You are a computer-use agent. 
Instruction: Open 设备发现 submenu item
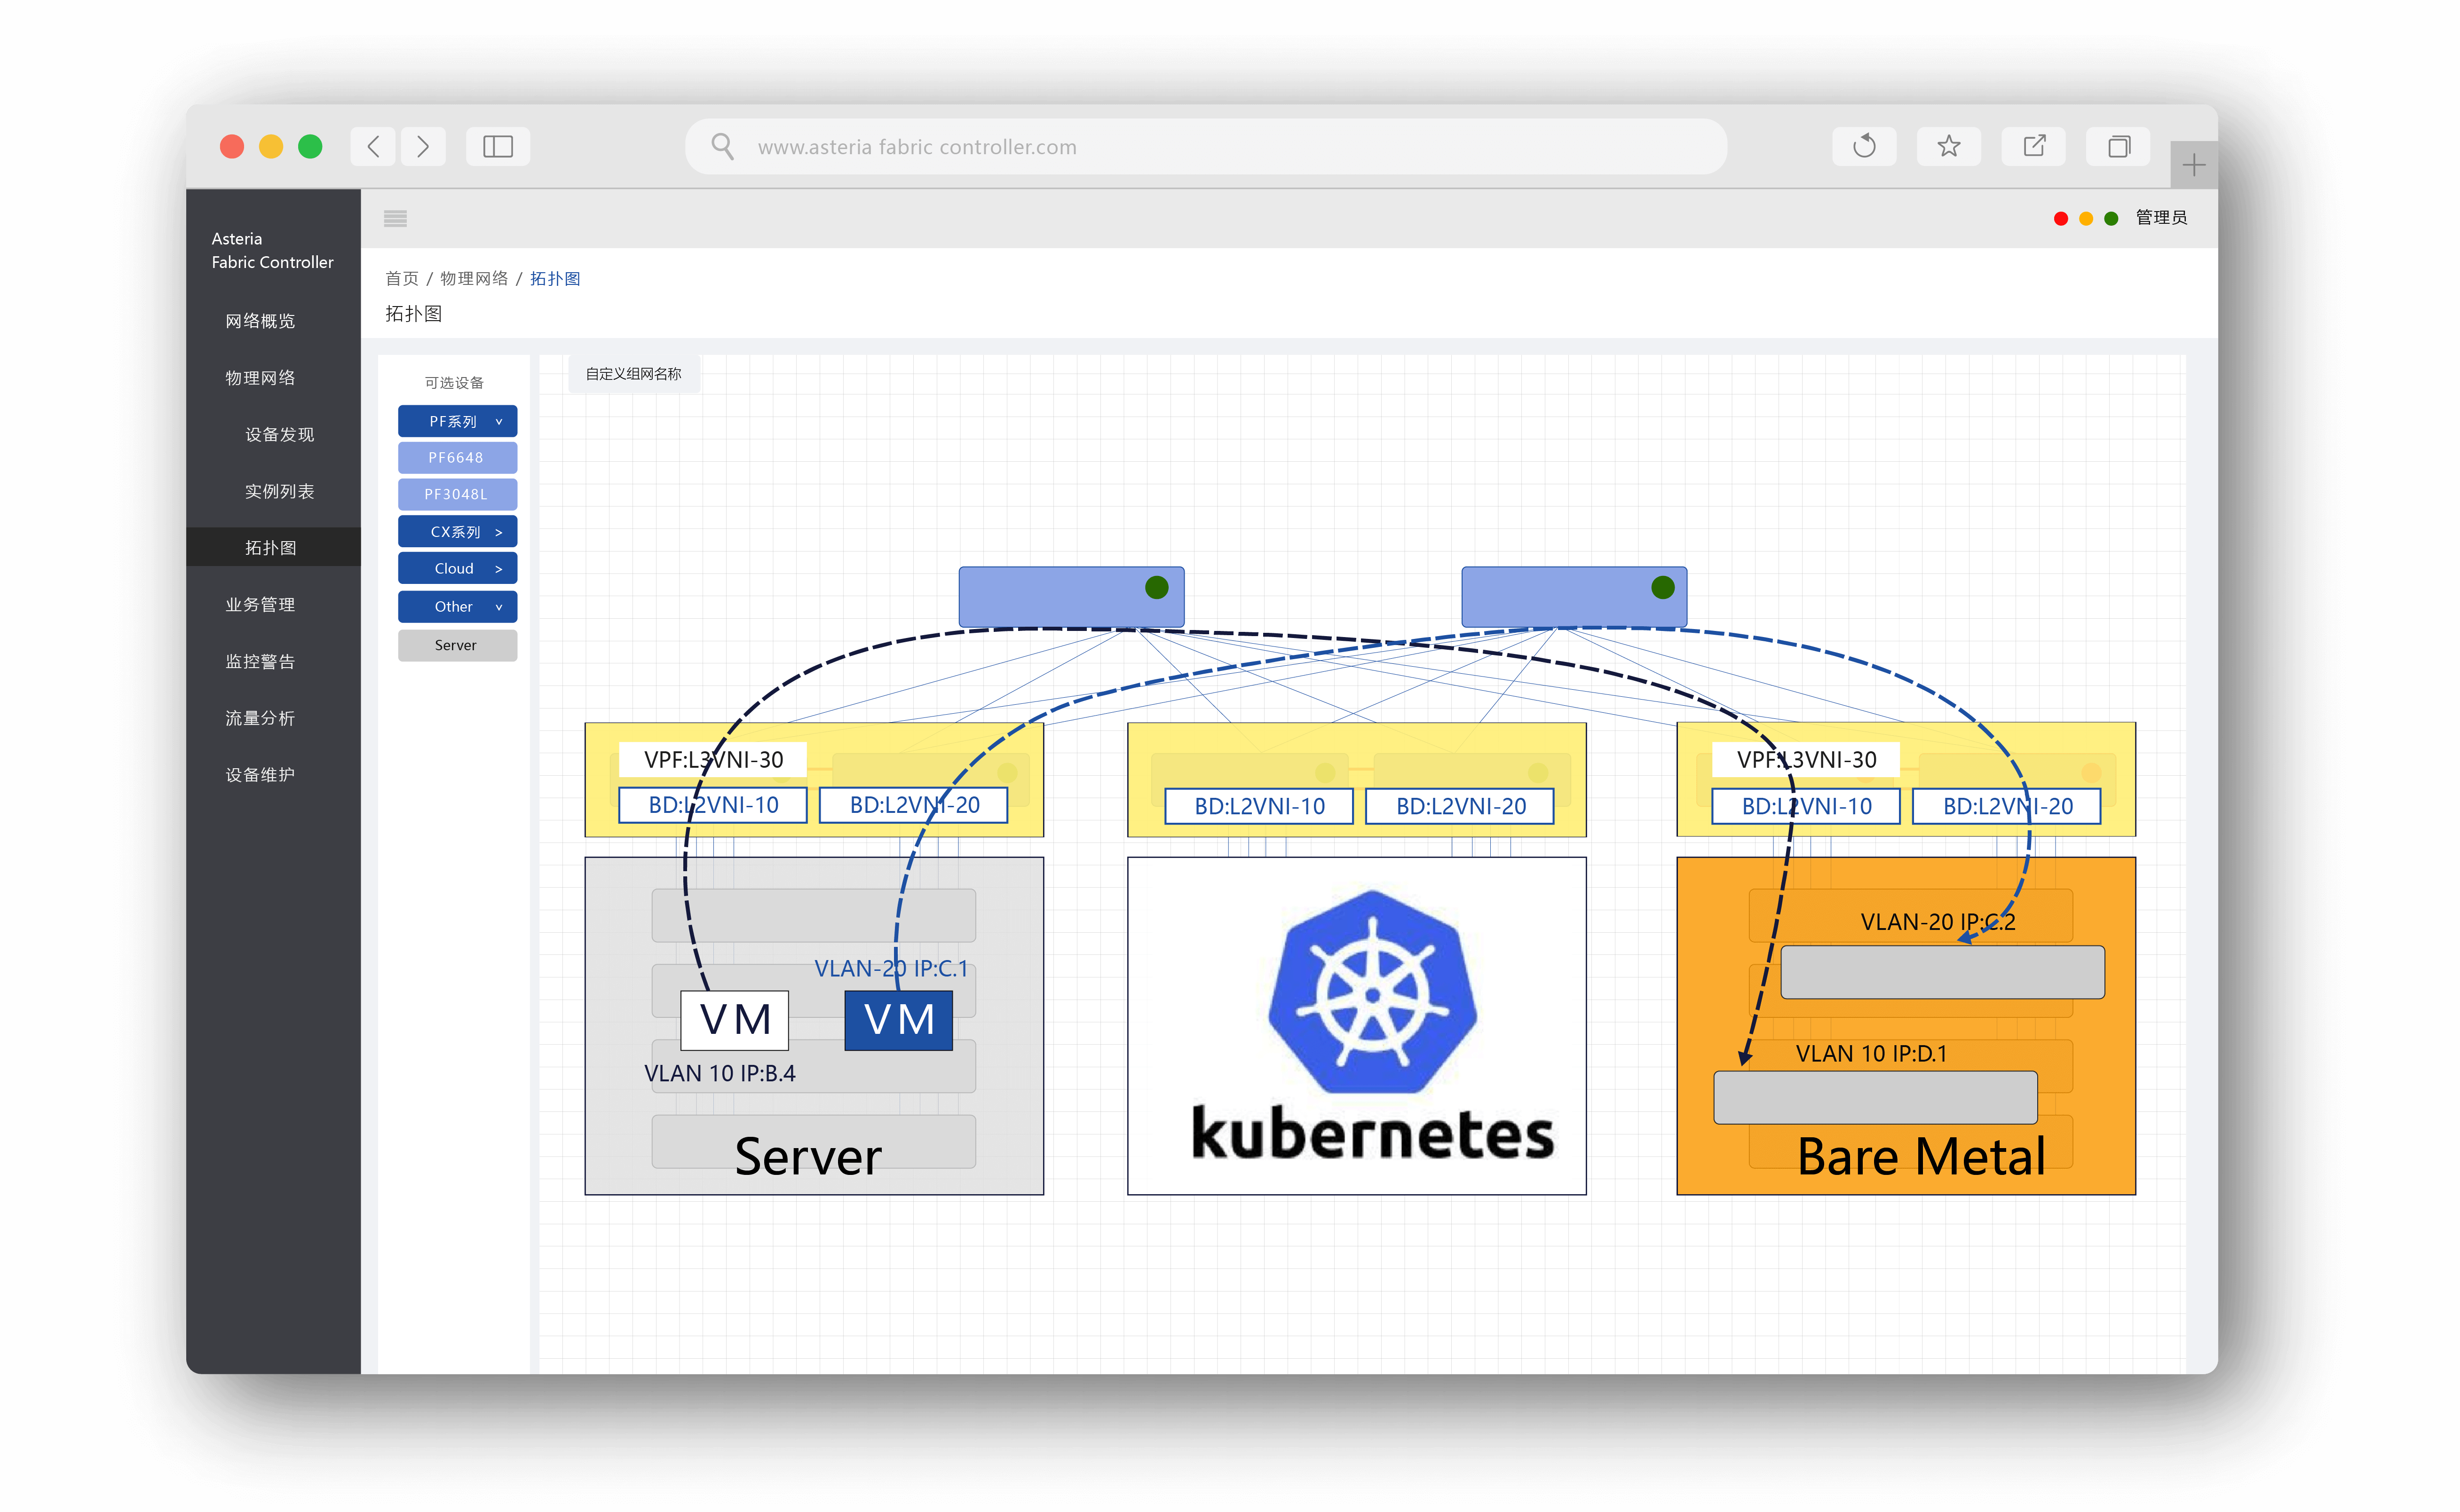(x=280, y=434)
